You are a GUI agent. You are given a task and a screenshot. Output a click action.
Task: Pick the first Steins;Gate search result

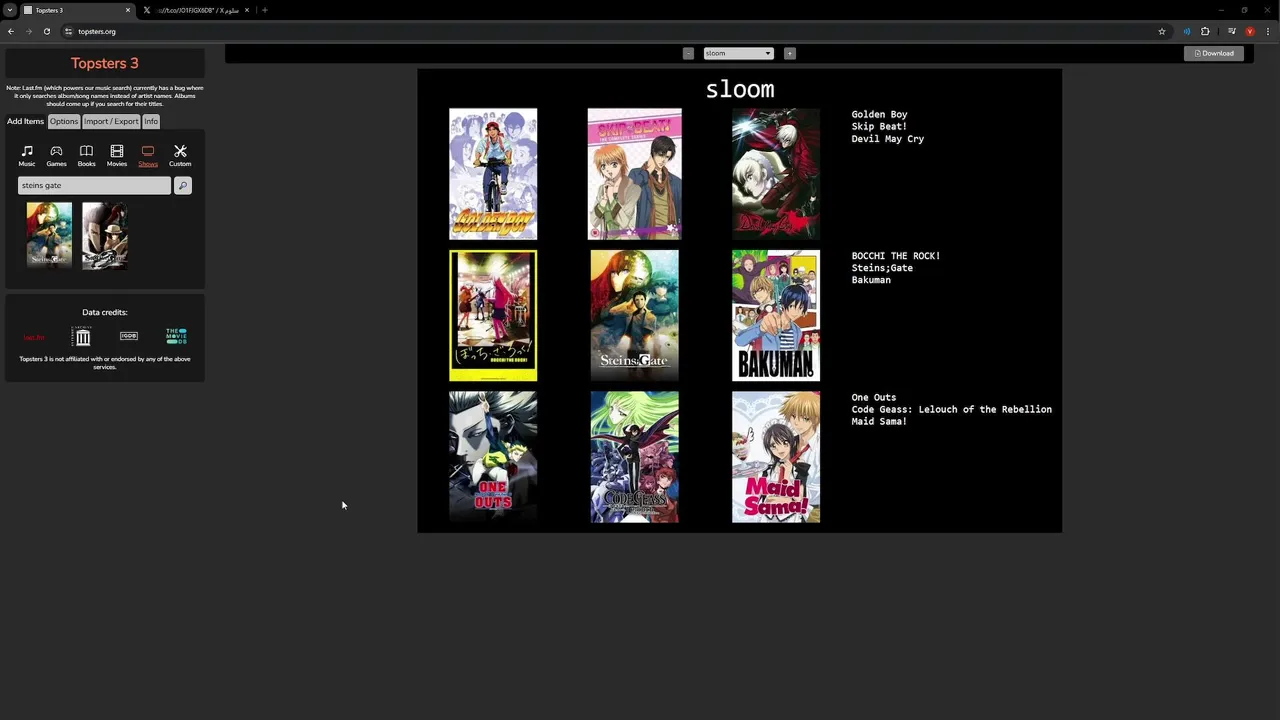49,235
